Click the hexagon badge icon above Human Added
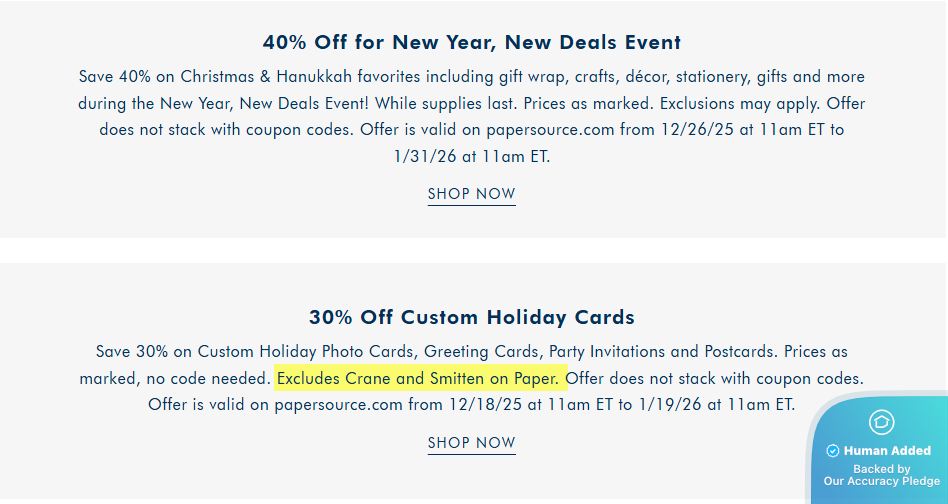This screenshot has height=504, width=948. tap(881, 422)
